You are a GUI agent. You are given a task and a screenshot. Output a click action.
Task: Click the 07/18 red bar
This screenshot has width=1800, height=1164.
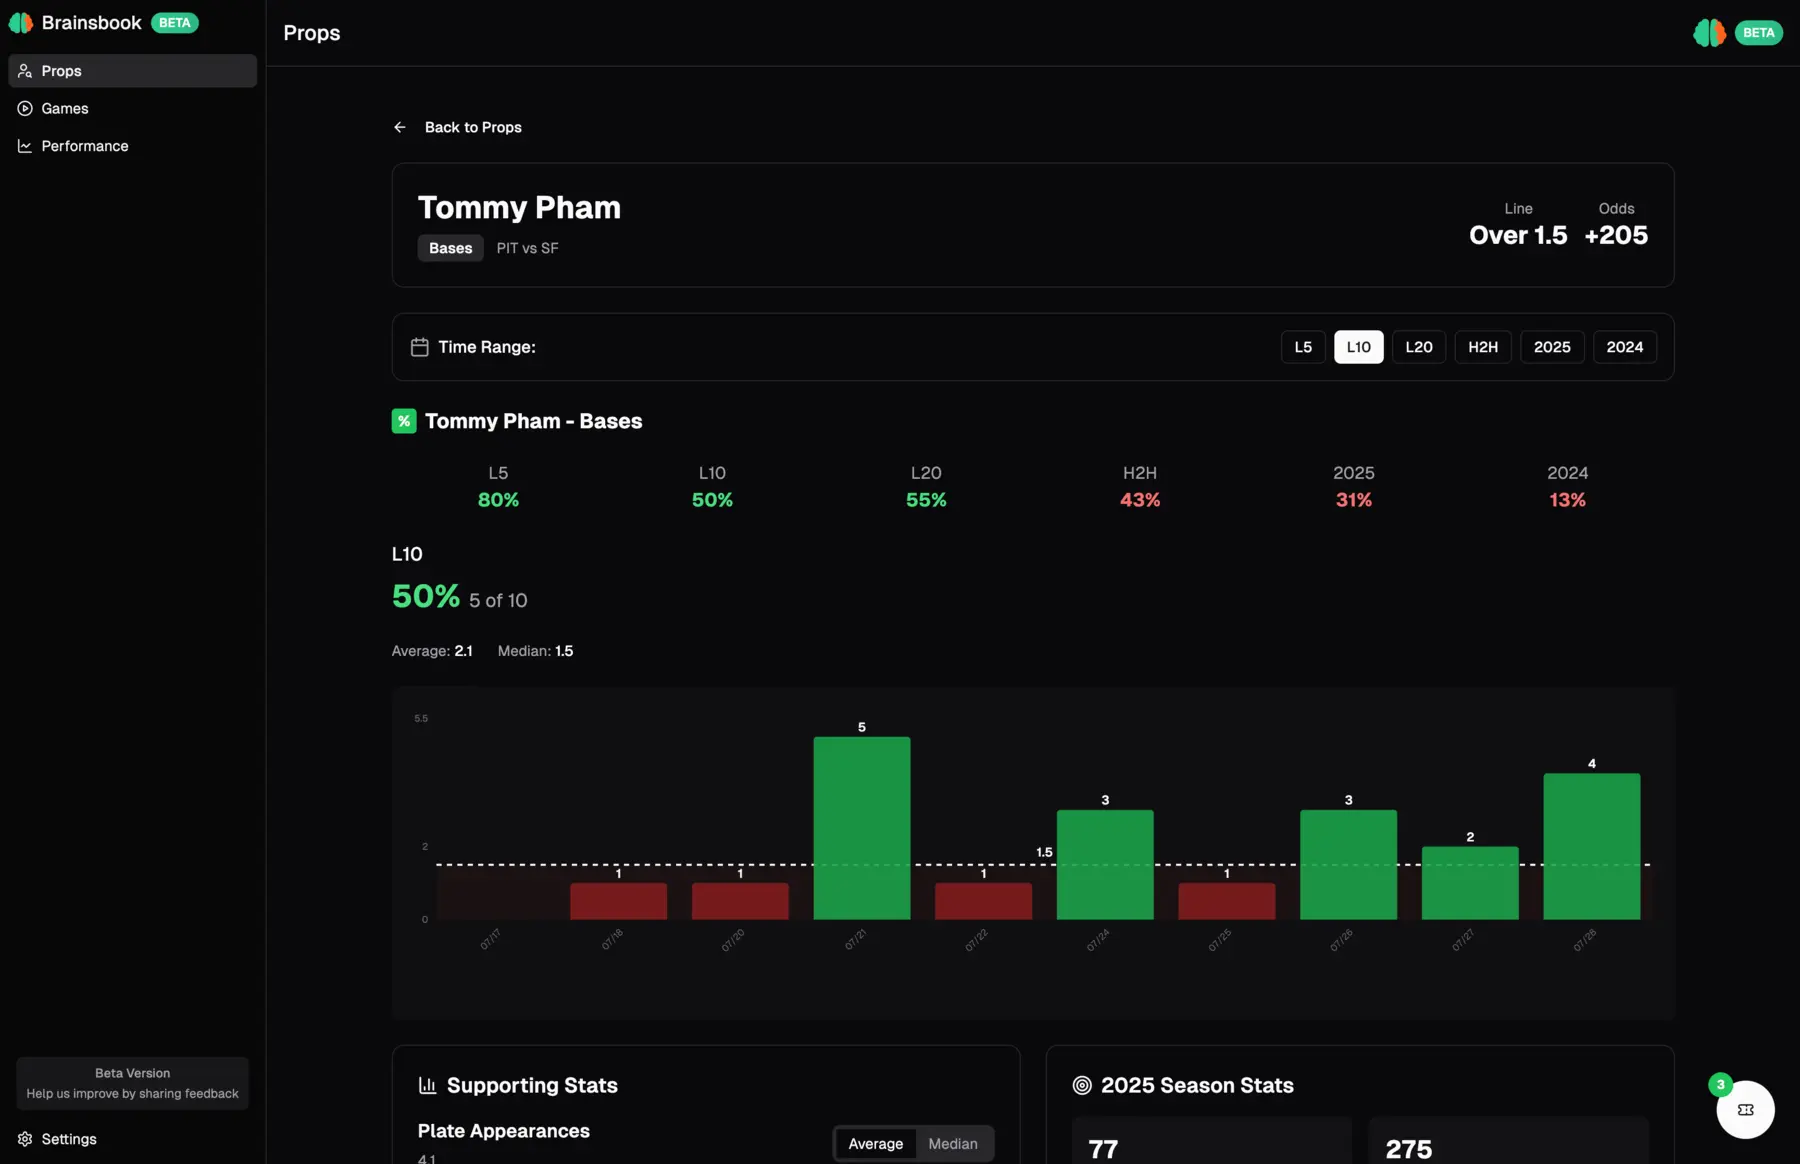(619, 901)
